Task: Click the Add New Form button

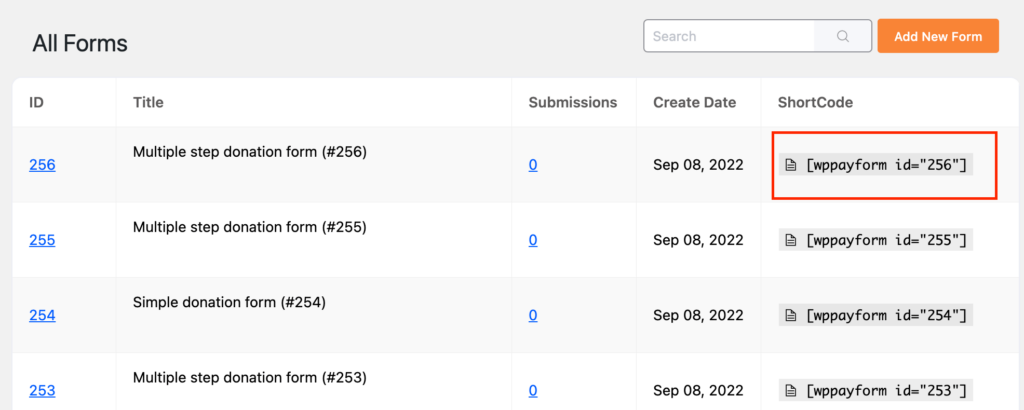Action: 938,36
